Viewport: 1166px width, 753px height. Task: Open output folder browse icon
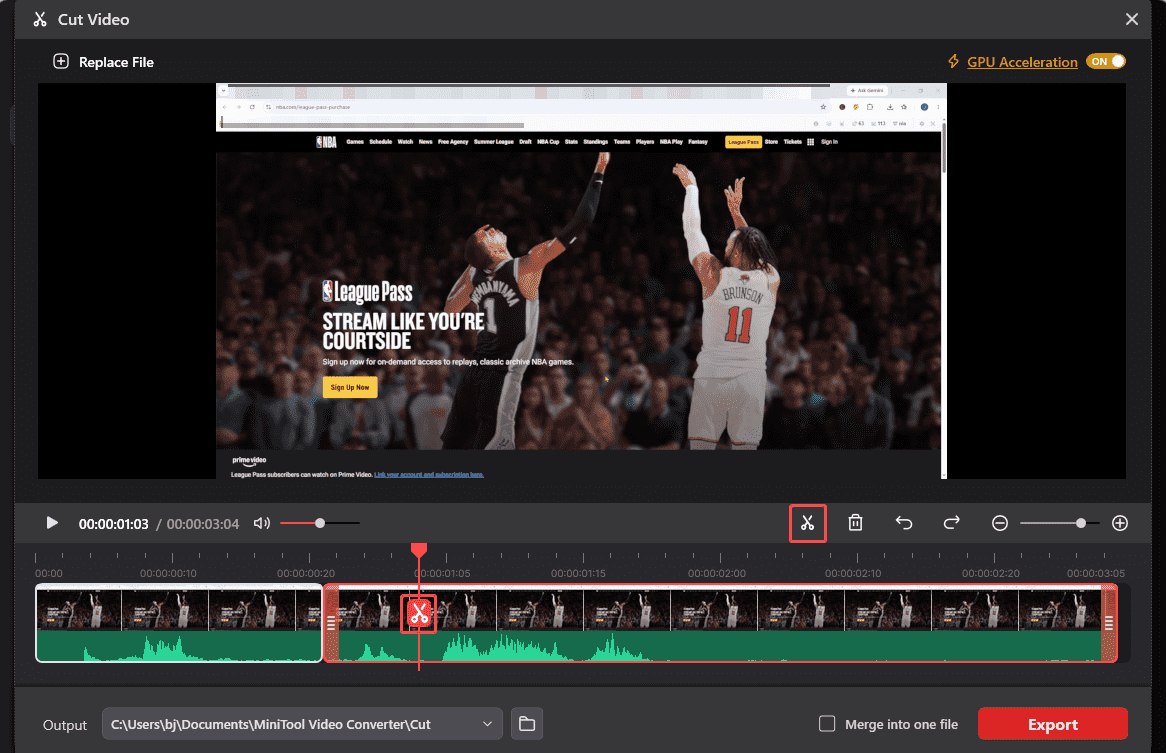[x=527, y=724]
